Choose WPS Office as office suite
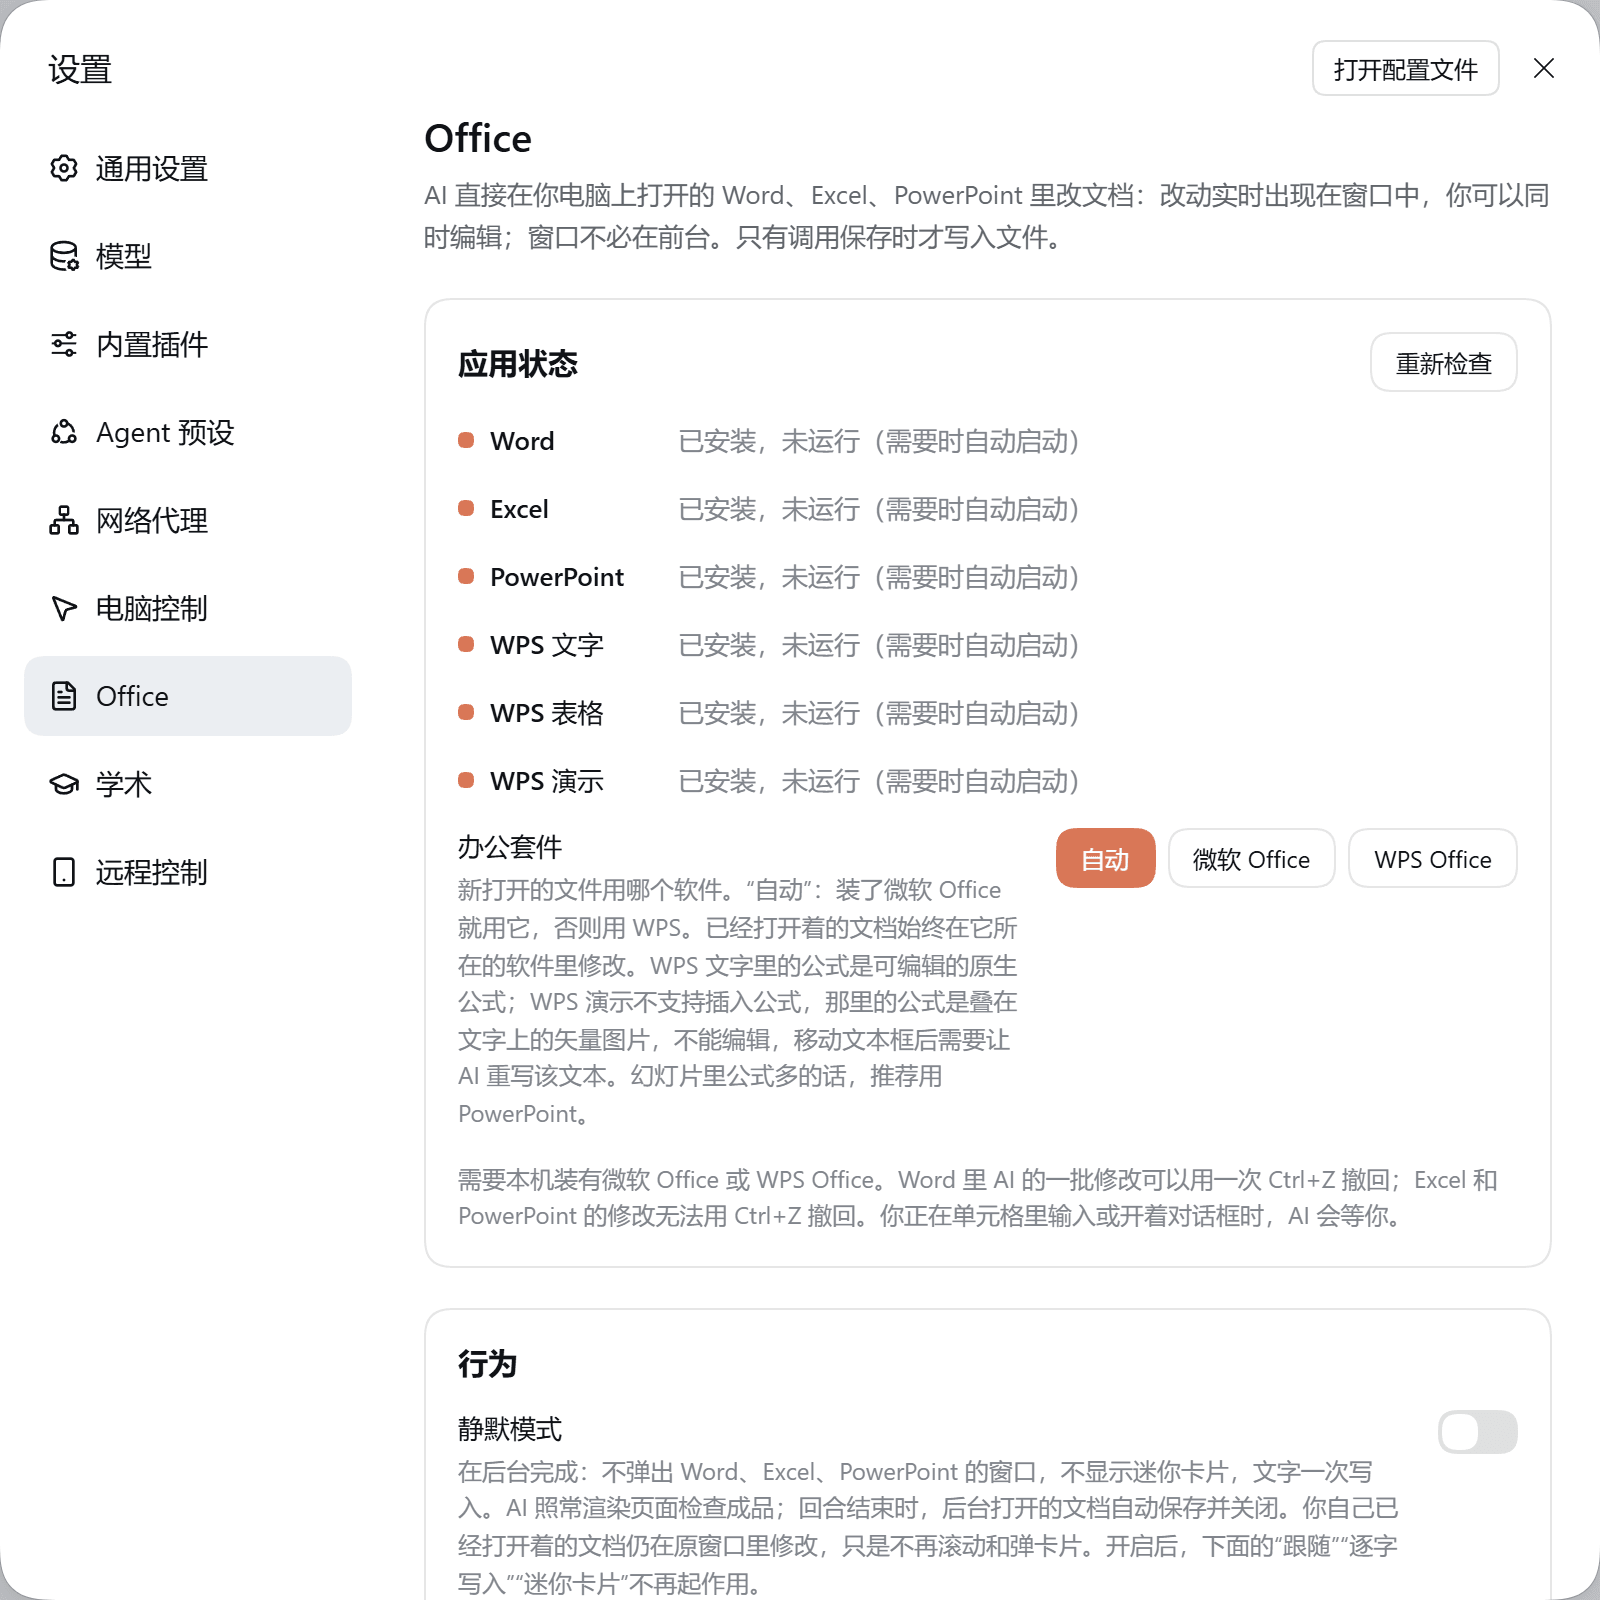 [x=1433, y=858]
